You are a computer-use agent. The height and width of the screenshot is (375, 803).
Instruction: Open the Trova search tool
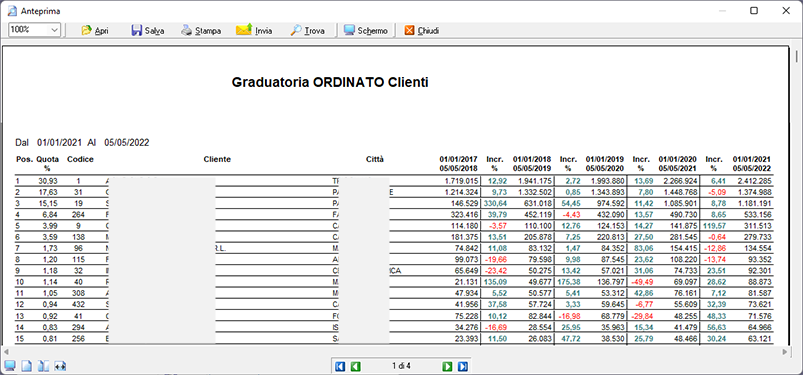point(307,31)
